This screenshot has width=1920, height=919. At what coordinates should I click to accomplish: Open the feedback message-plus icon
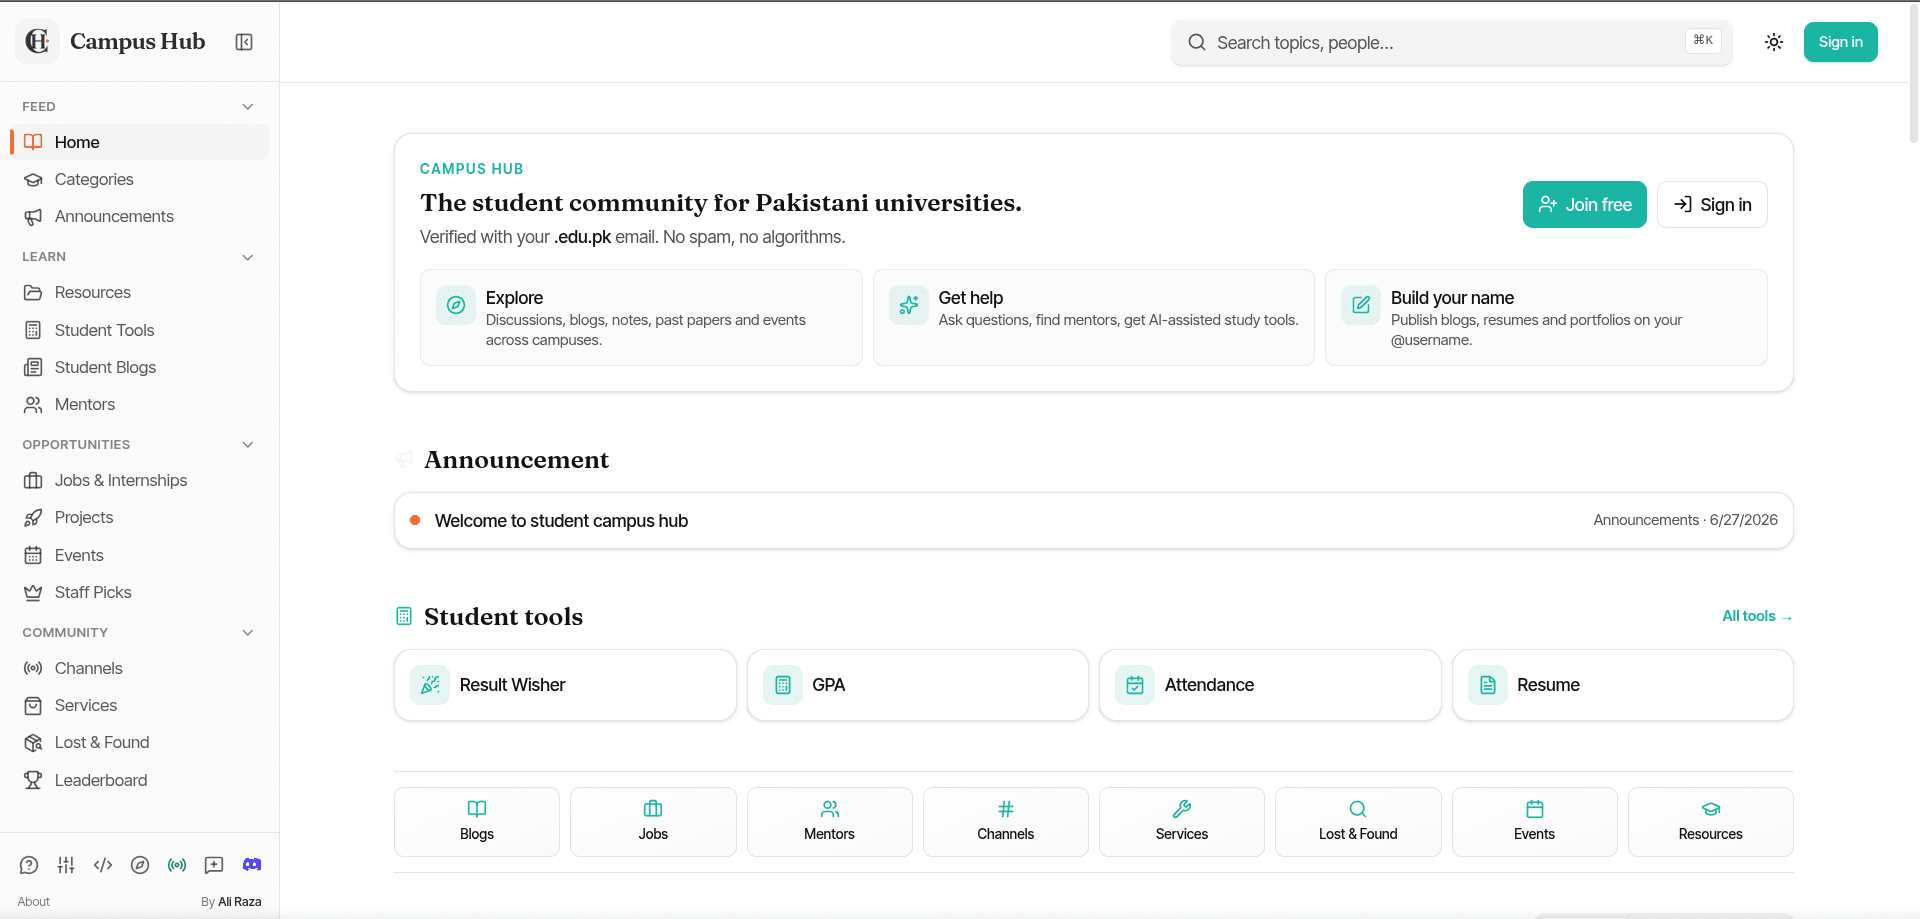[214, 865]
